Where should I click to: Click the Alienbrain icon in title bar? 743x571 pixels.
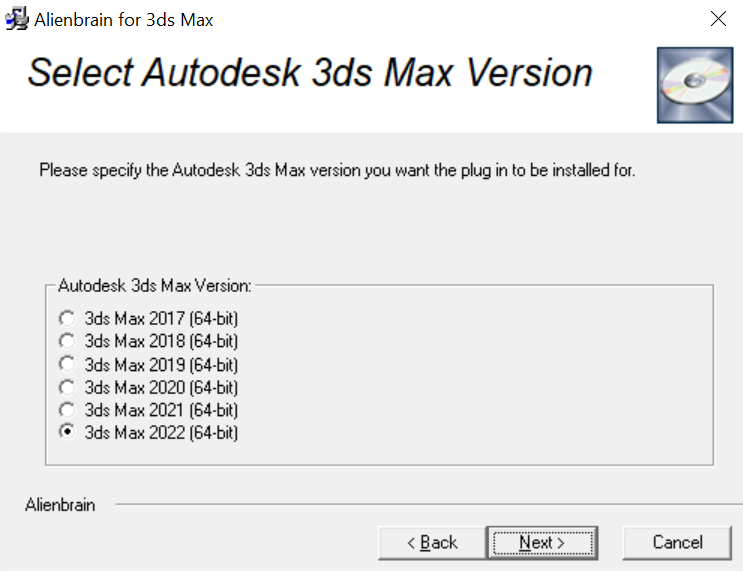coord(16,19)
